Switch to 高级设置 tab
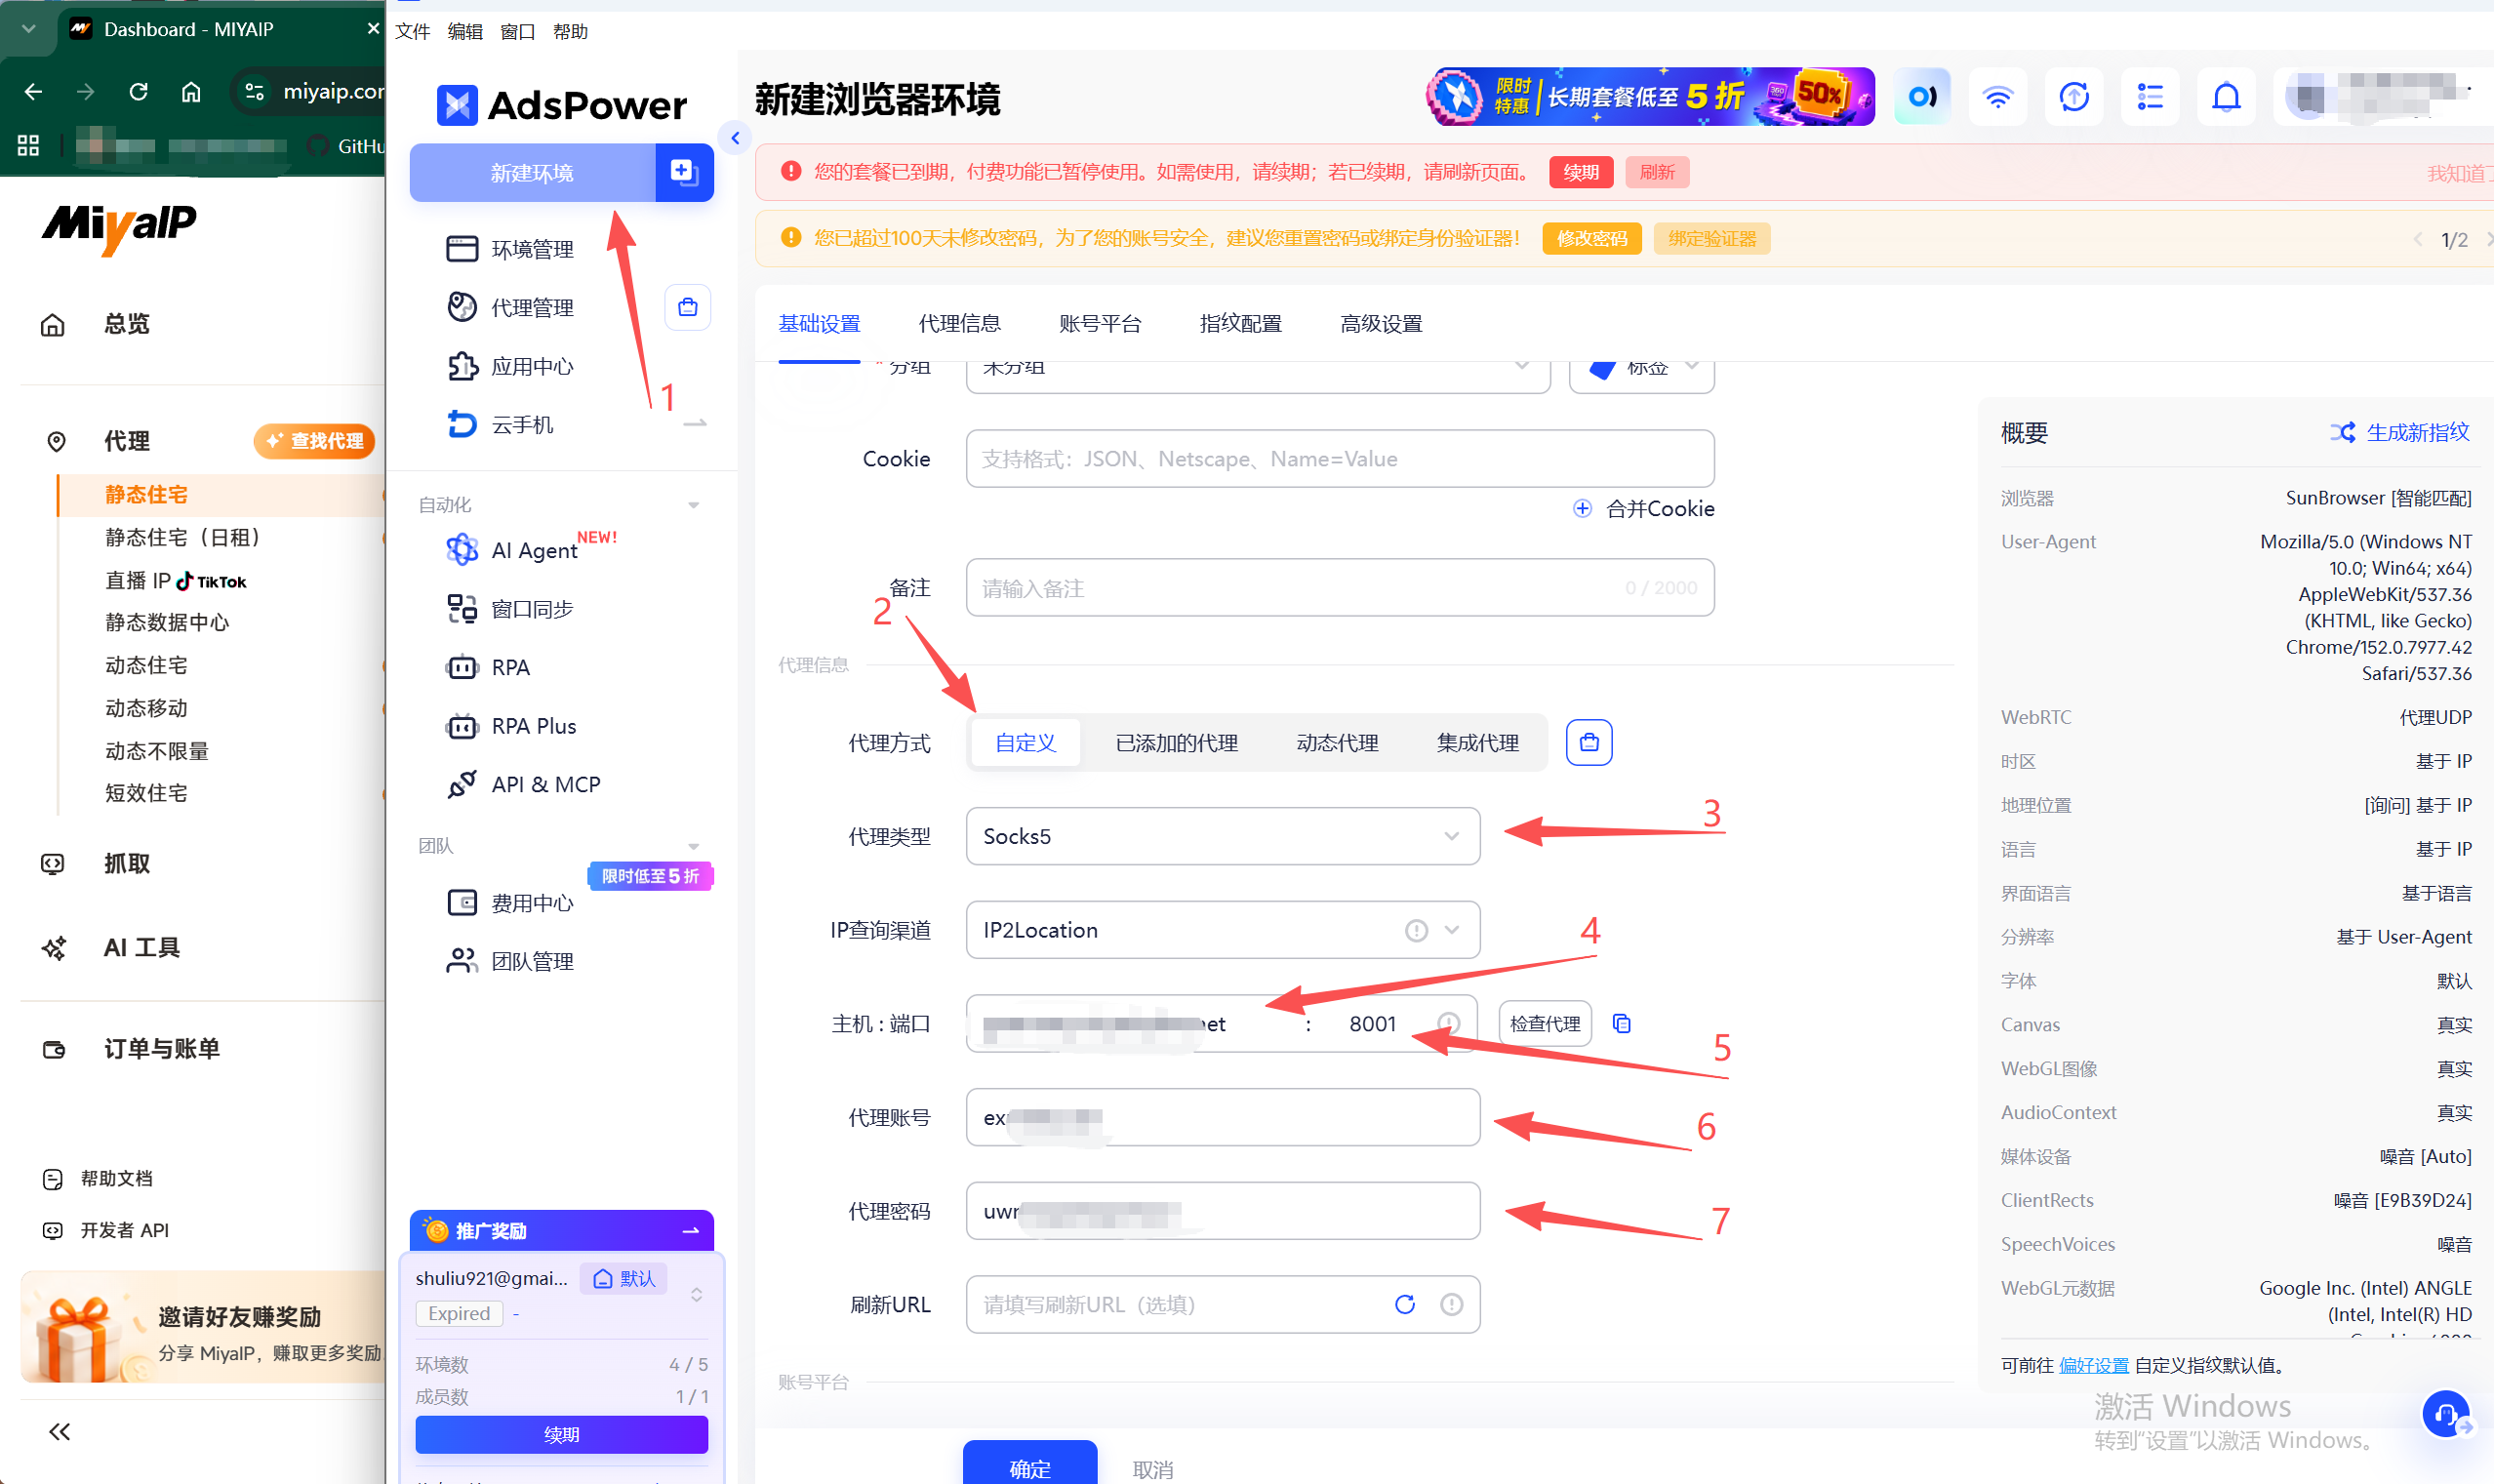 click(x=1381, y=324)
